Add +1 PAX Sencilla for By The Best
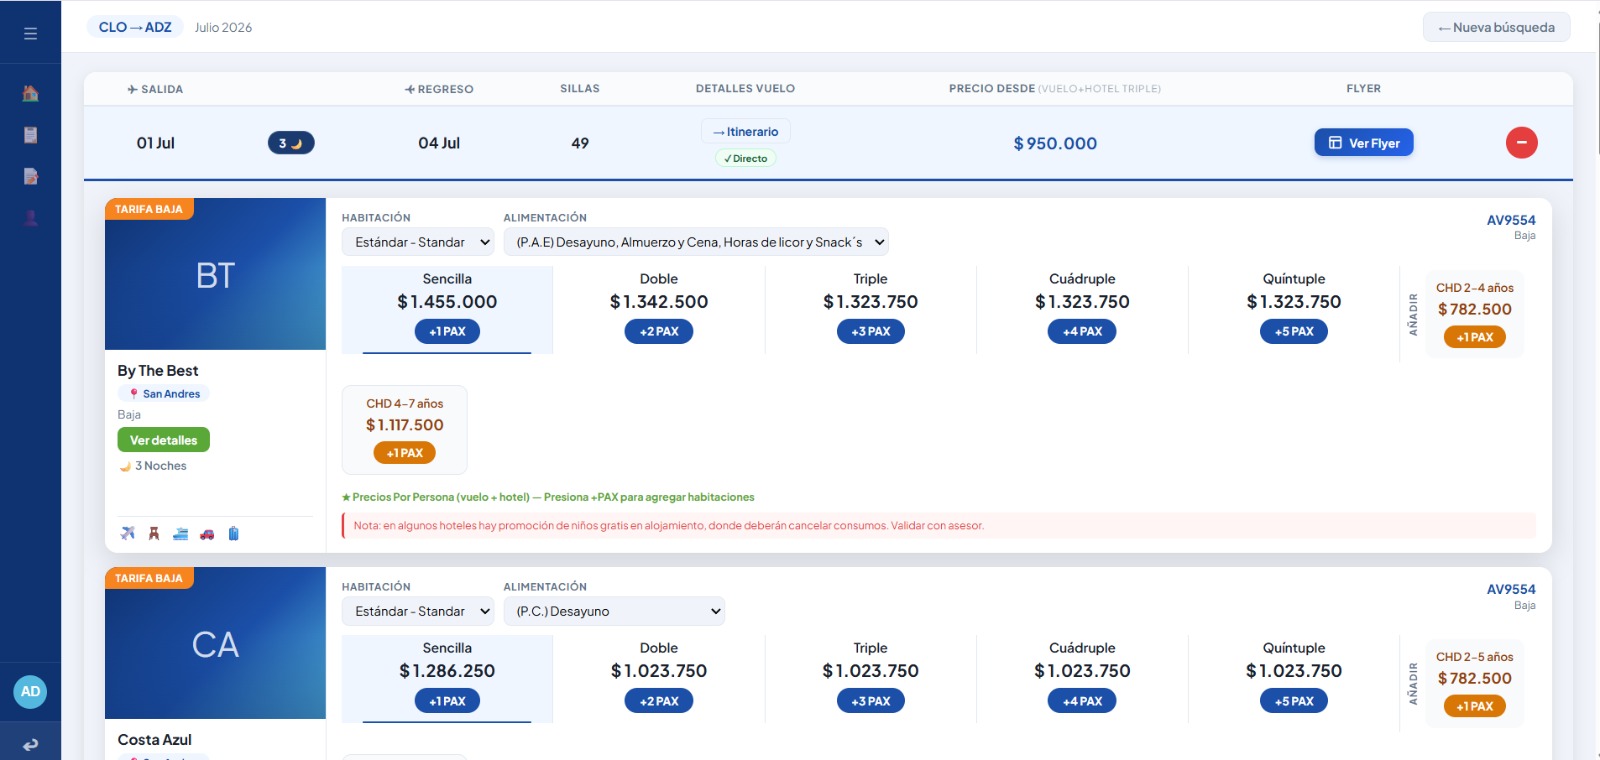The image size is (1600, 760). pos(447,332)
